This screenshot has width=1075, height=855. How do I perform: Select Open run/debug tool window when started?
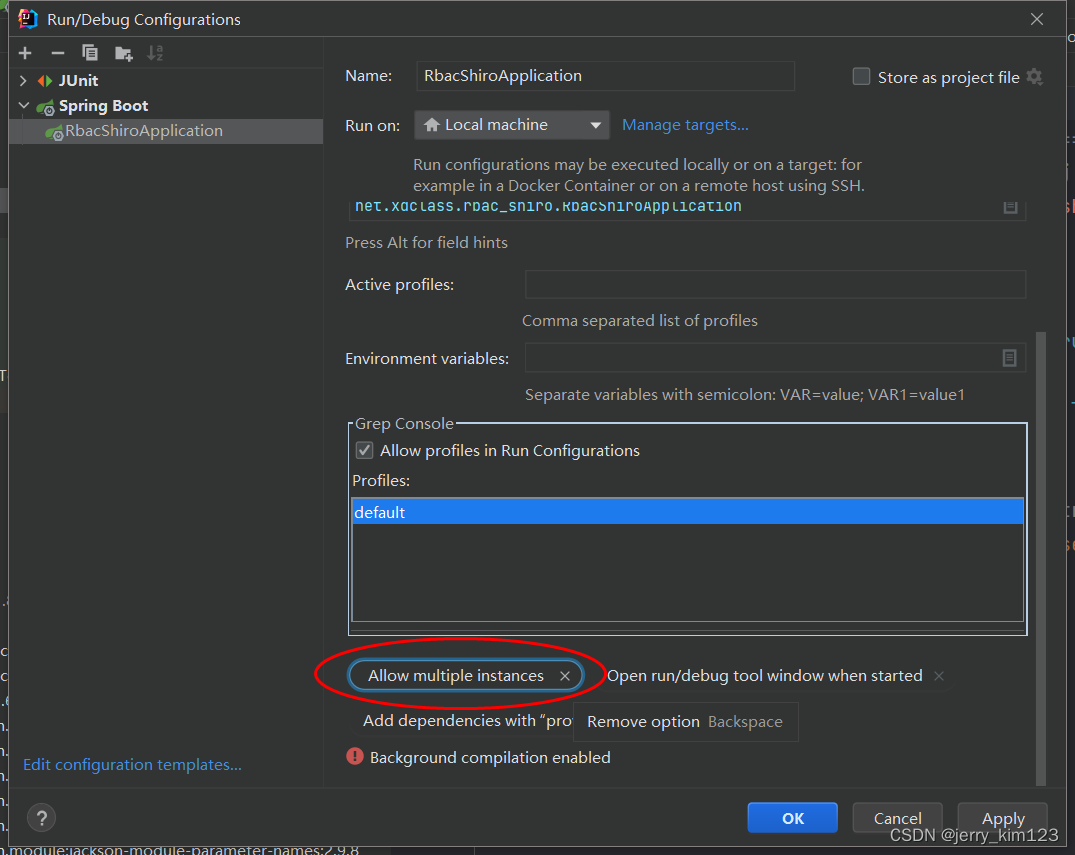pos(764,676)
